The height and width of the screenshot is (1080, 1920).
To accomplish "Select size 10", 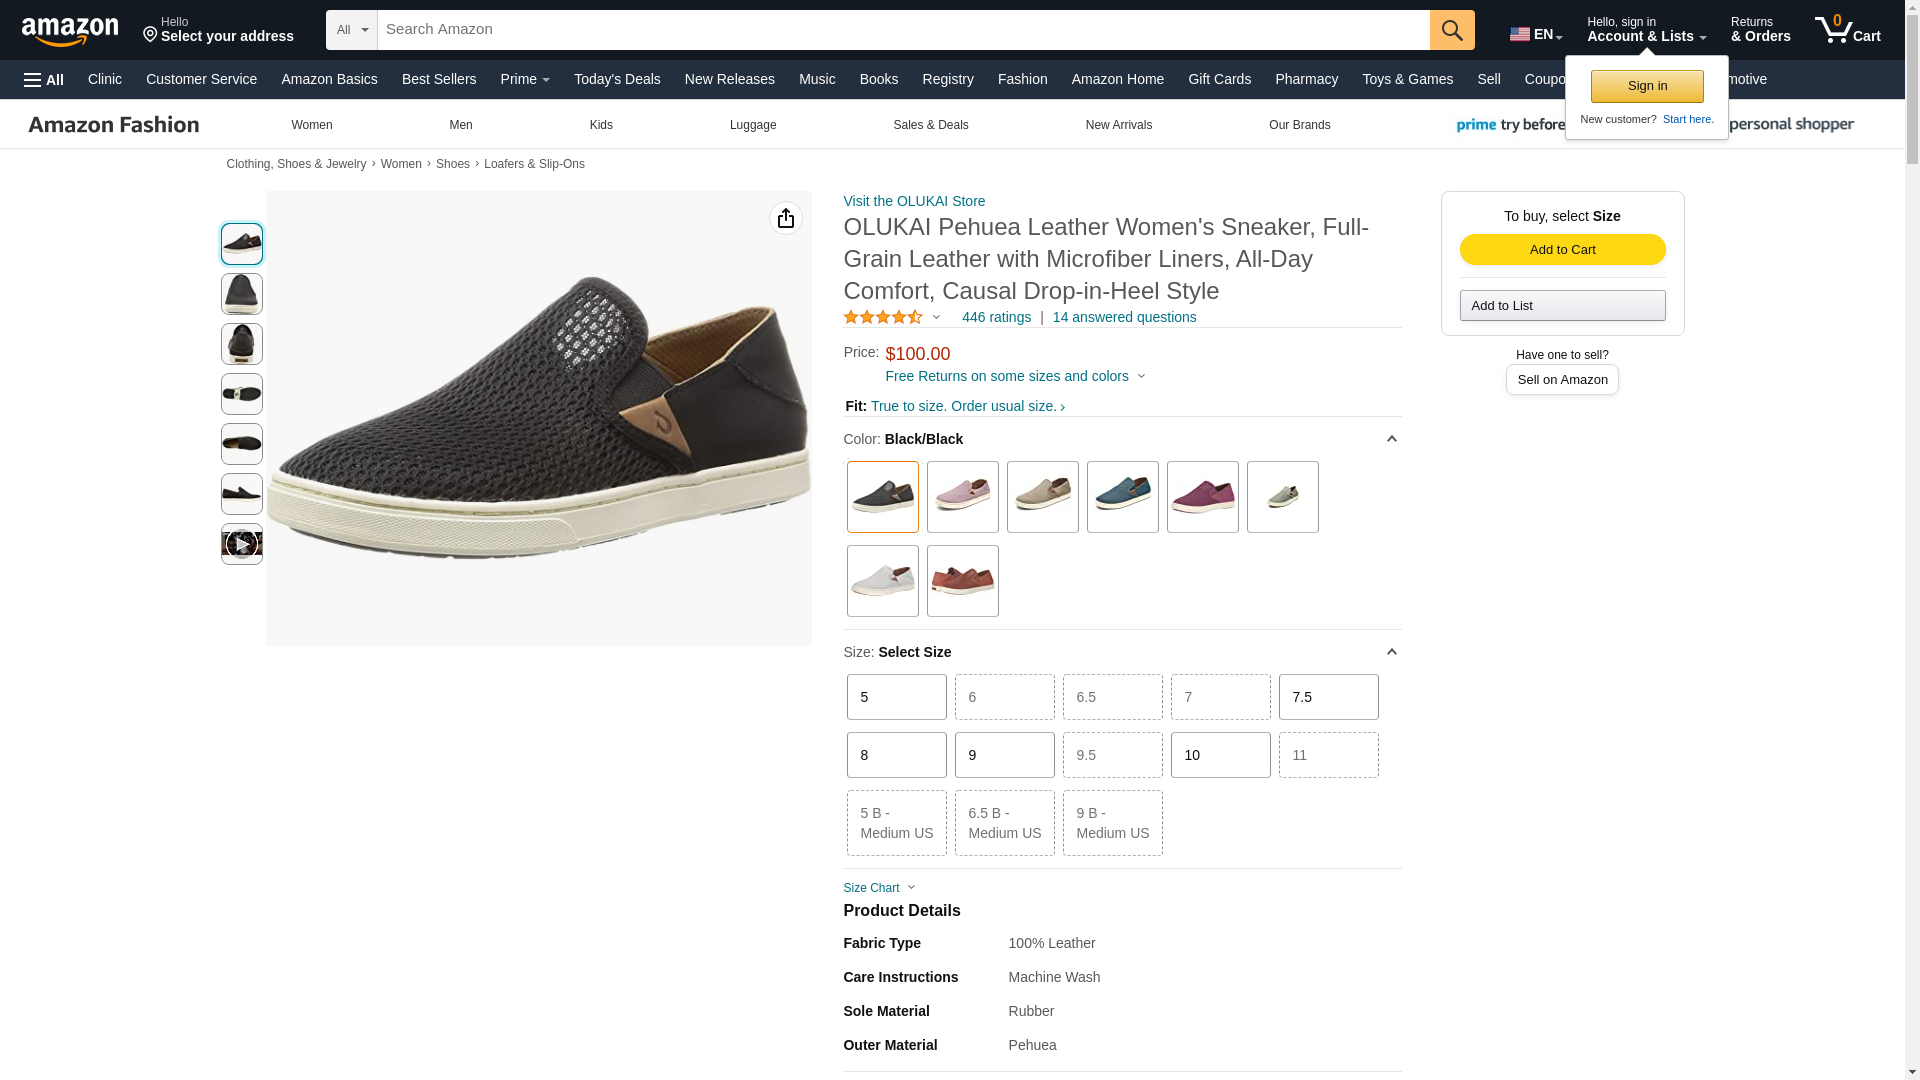I will click(1219, 755).
